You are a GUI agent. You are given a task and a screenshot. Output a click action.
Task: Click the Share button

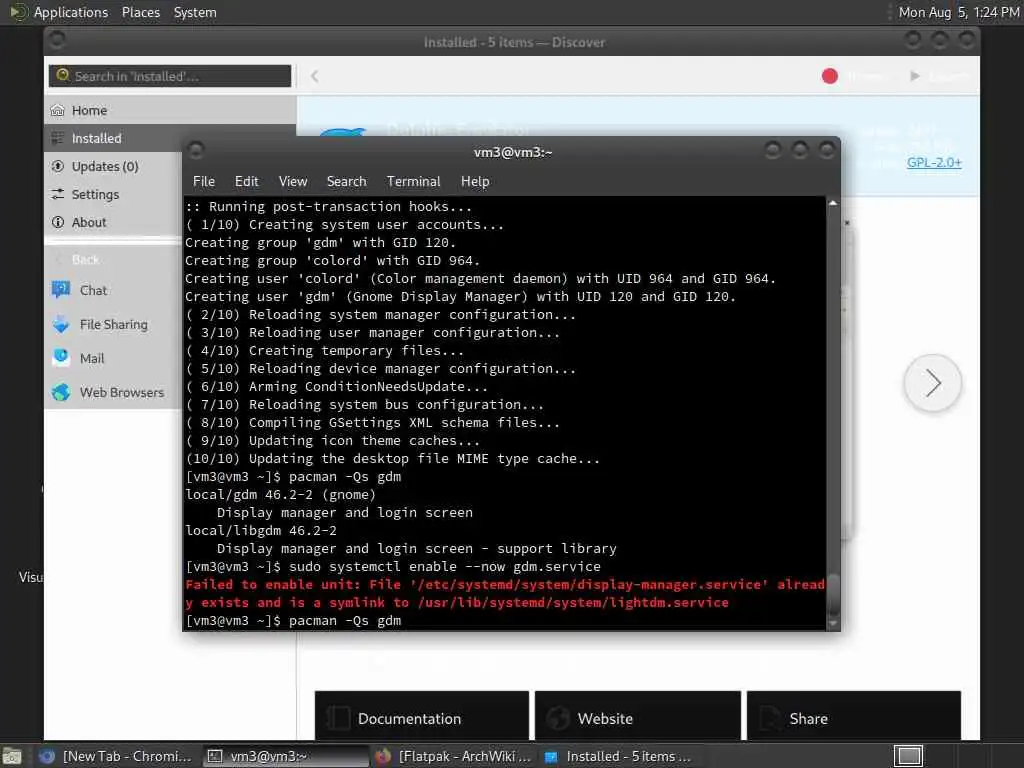tap(854, 717)
